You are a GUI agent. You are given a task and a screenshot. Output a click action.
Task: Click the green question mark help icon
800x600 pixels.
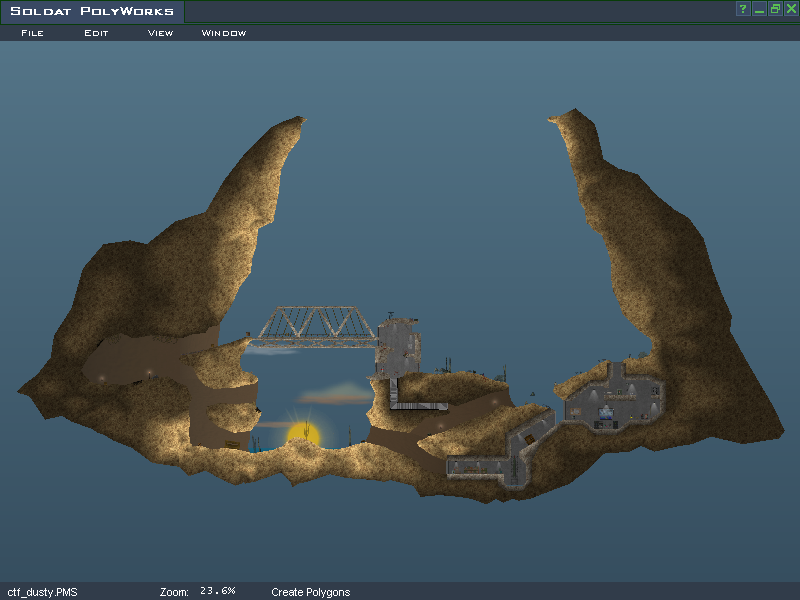pos(743,9)
